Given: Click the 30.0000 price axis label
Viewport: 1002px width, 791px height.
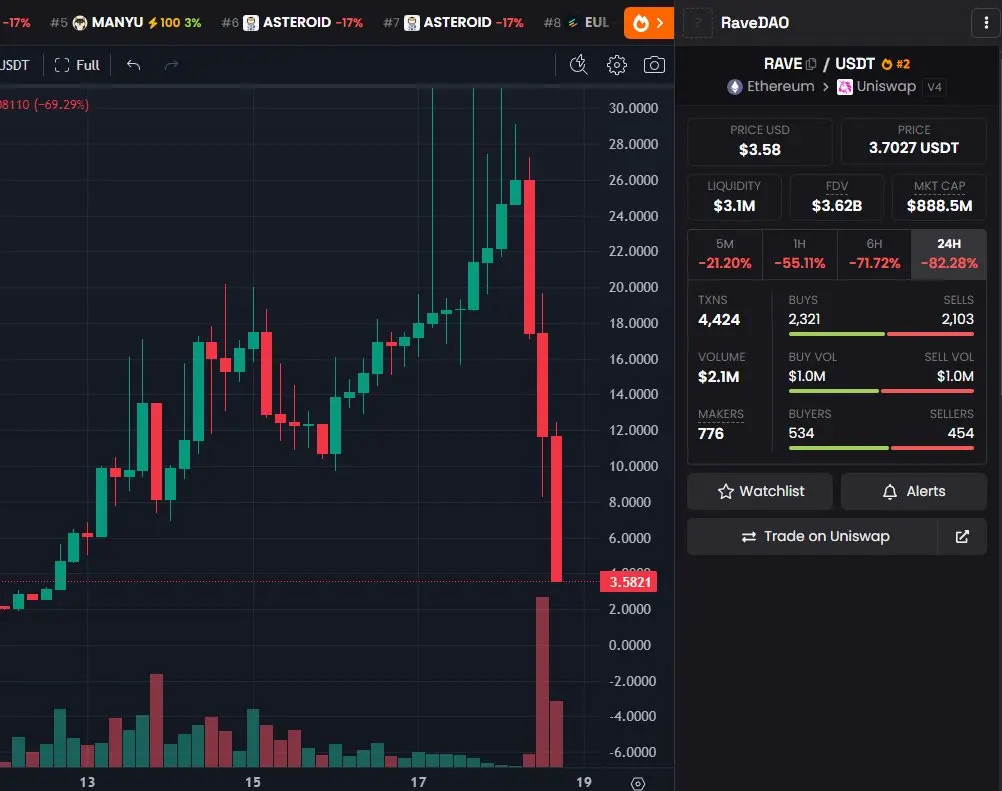Looking at the screenshot, I should pos(633,108).
